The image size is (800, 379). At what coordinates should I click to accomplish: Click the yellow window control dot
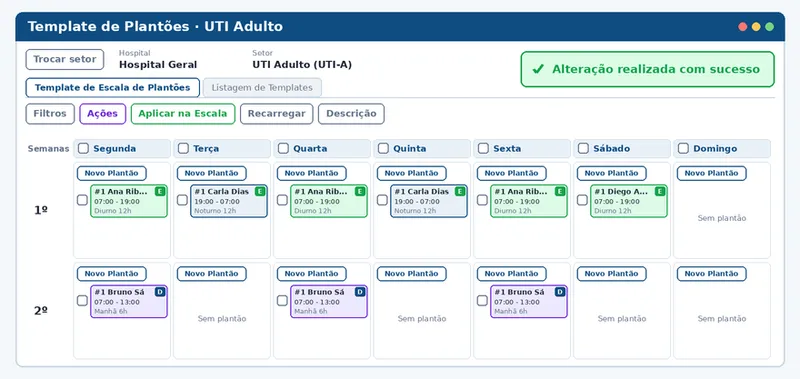click(756, 27)
